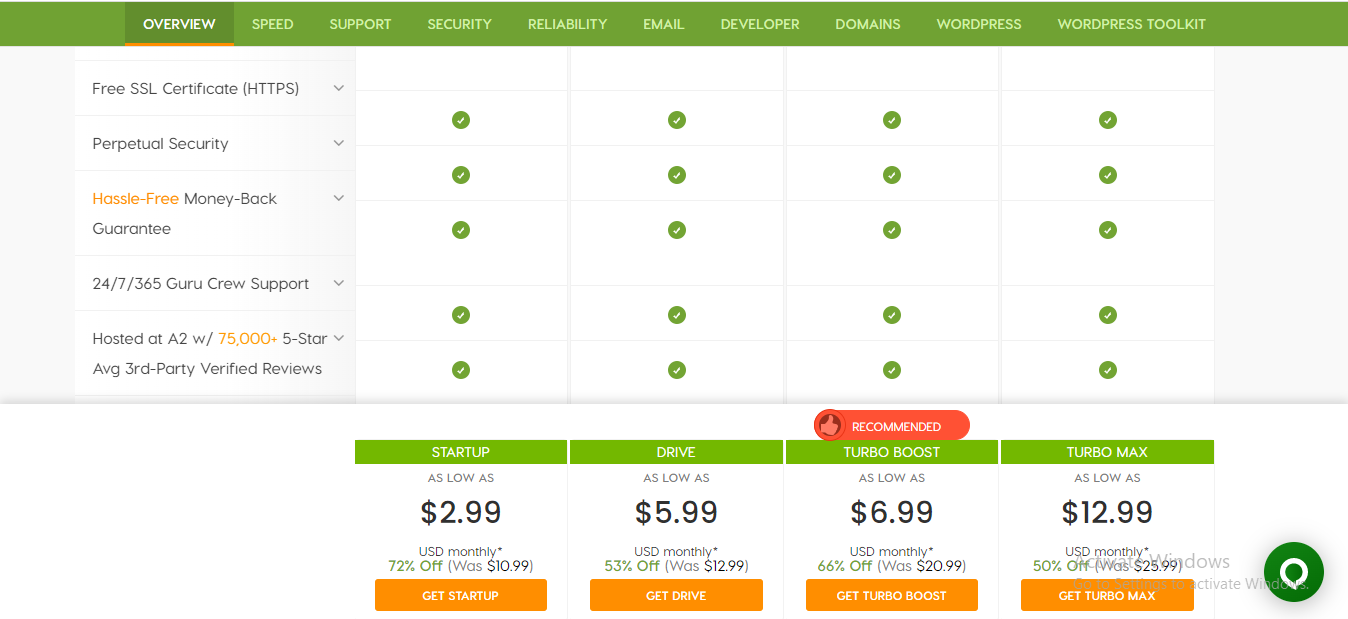Switch to the Speed tab
The image size is (1348, 619).
pos(272,24)
